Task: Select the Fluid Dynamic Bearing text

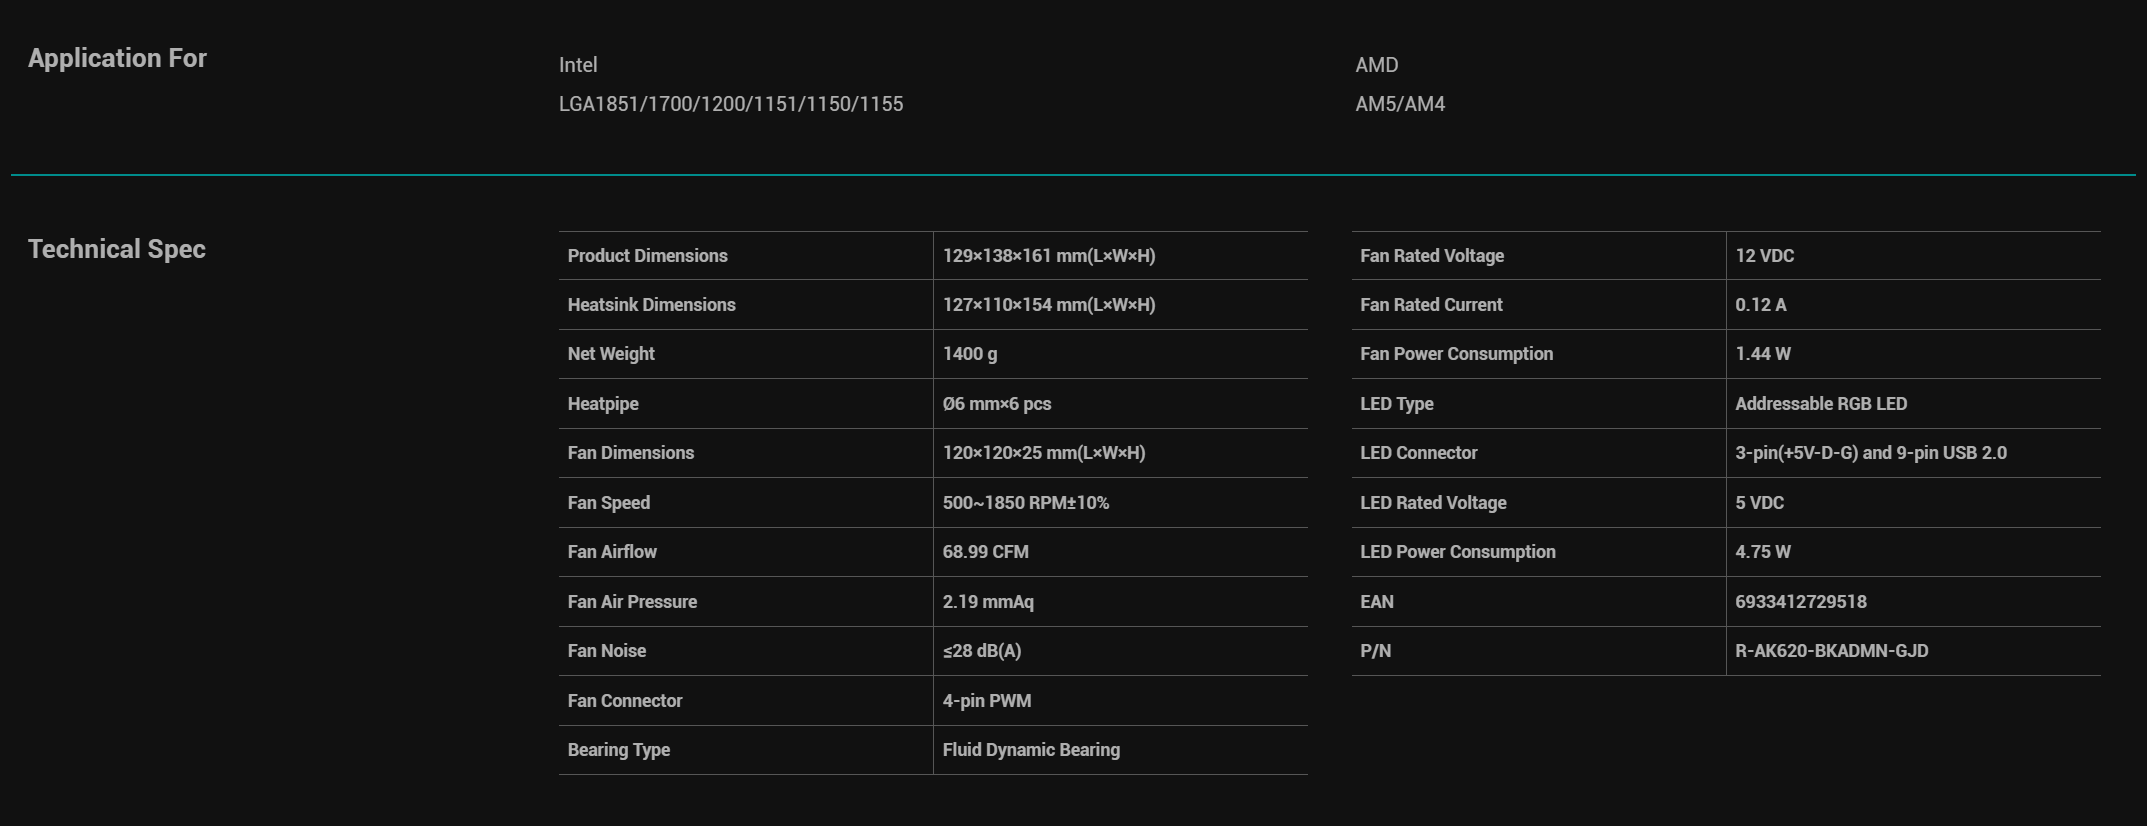Action: click(1031, 750)
